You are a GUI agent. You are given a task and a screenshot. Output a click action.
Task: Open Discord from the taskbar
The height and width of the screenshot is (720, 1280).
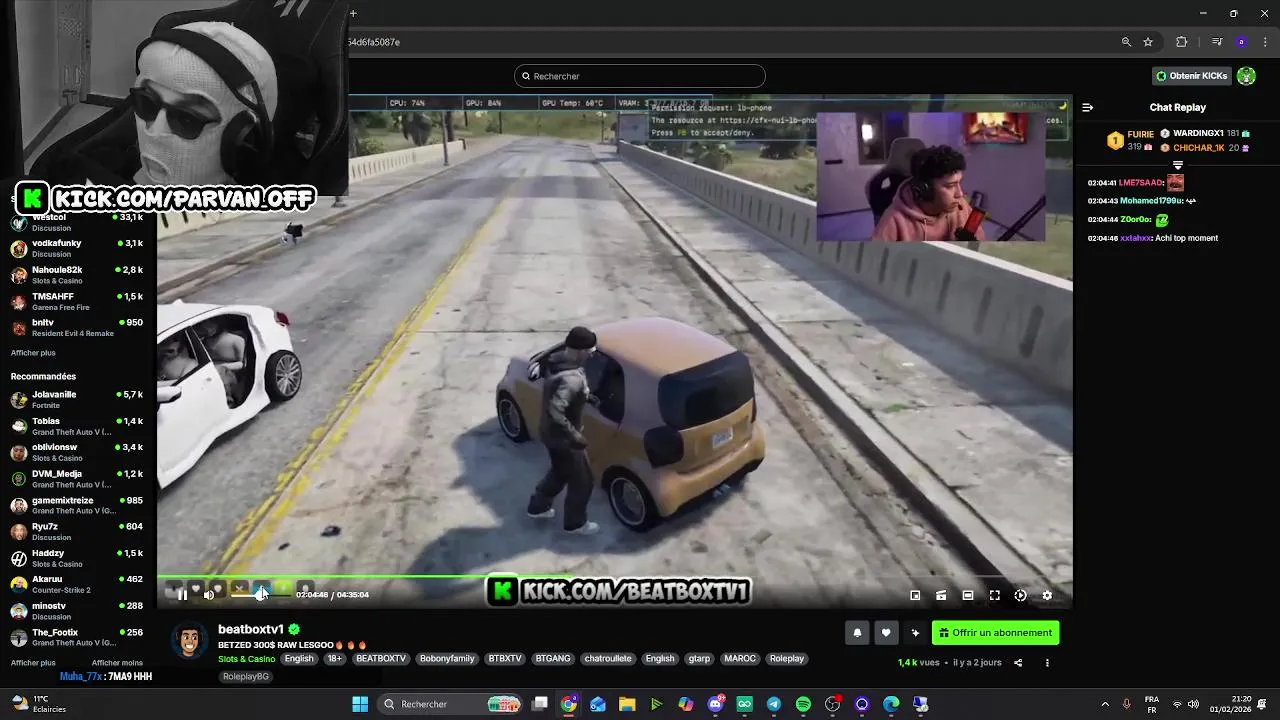tap(716, 704)
